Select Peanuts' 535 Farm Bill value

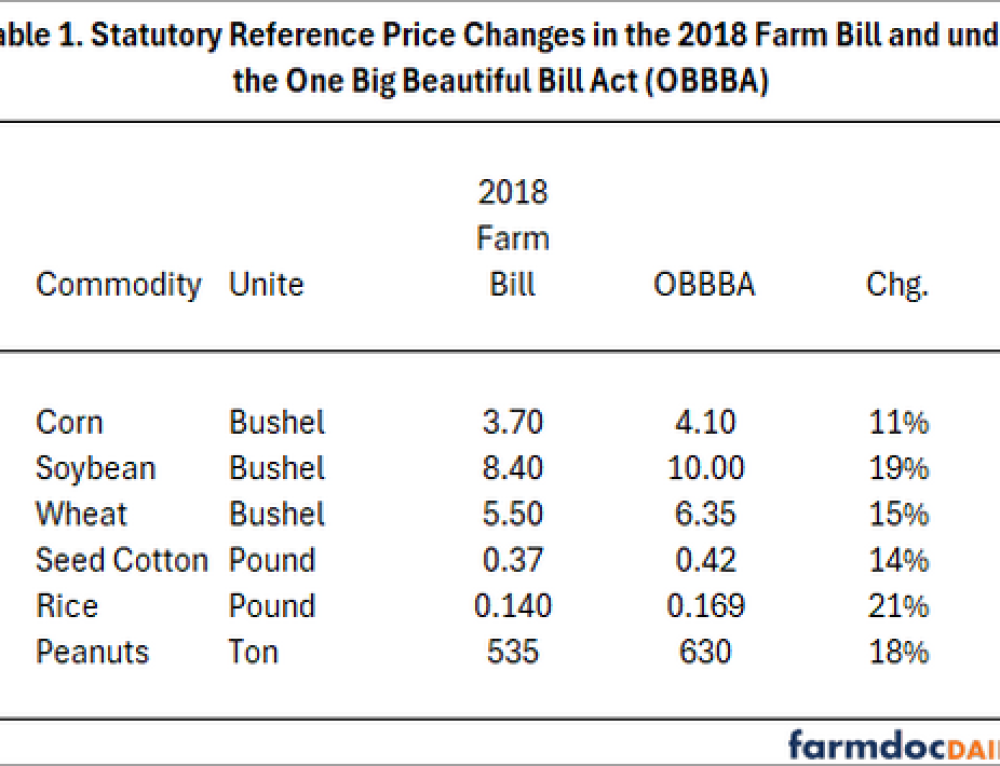pyautogui.click(x=513, y=652)
